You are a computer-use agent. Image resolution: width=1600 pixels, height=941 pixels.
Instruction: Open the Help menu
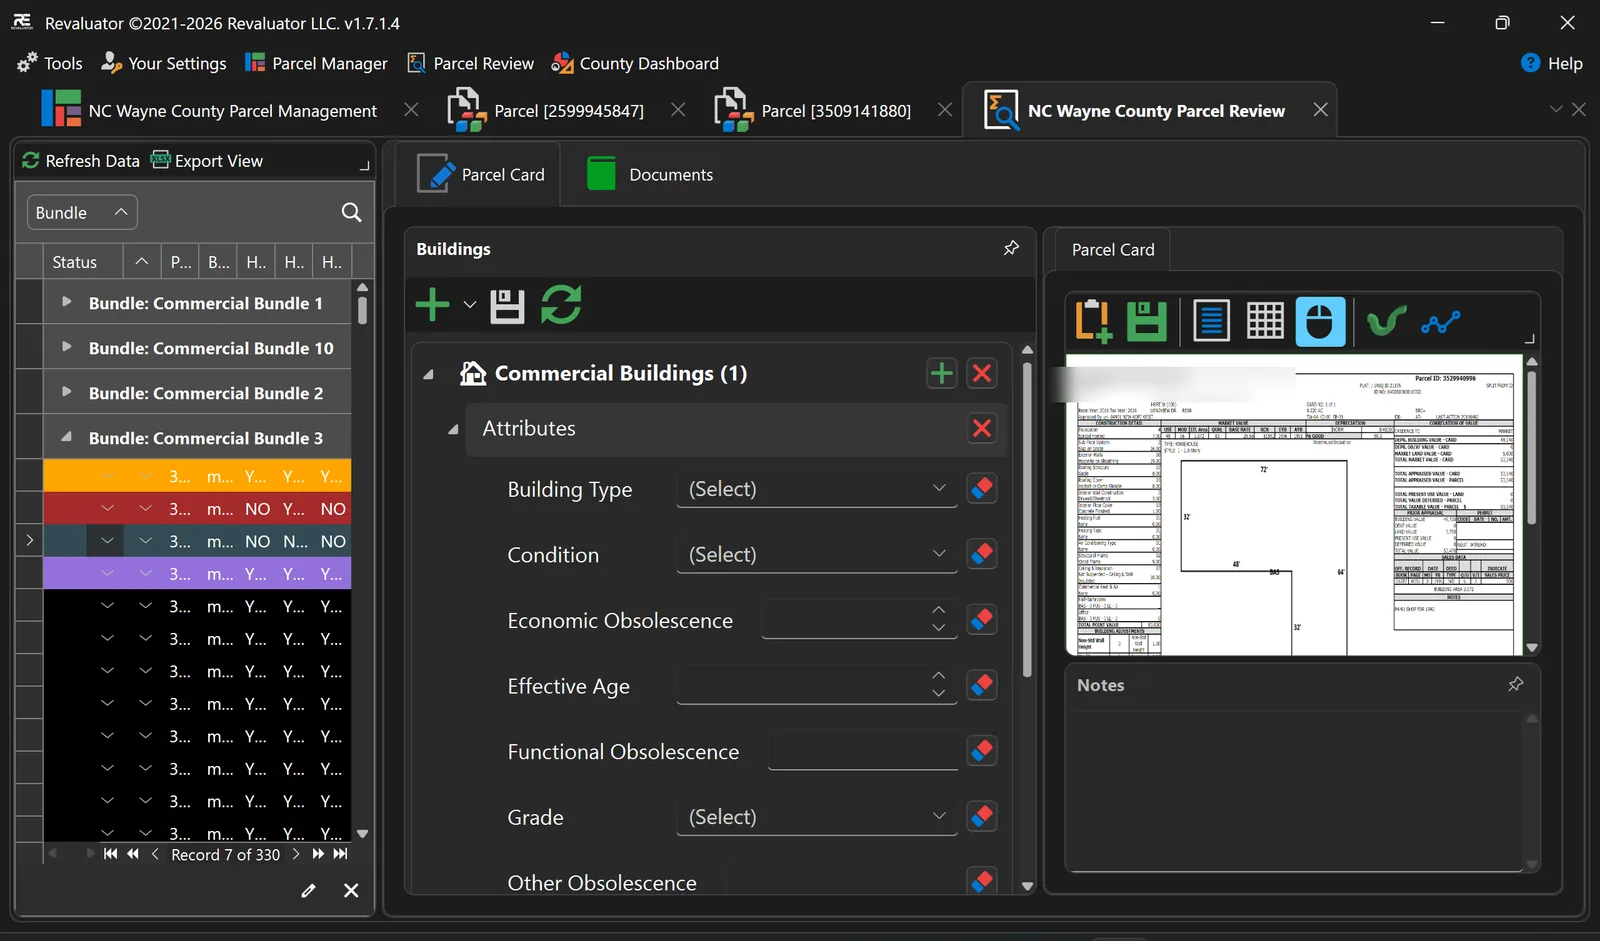[x=1551, y=63]
